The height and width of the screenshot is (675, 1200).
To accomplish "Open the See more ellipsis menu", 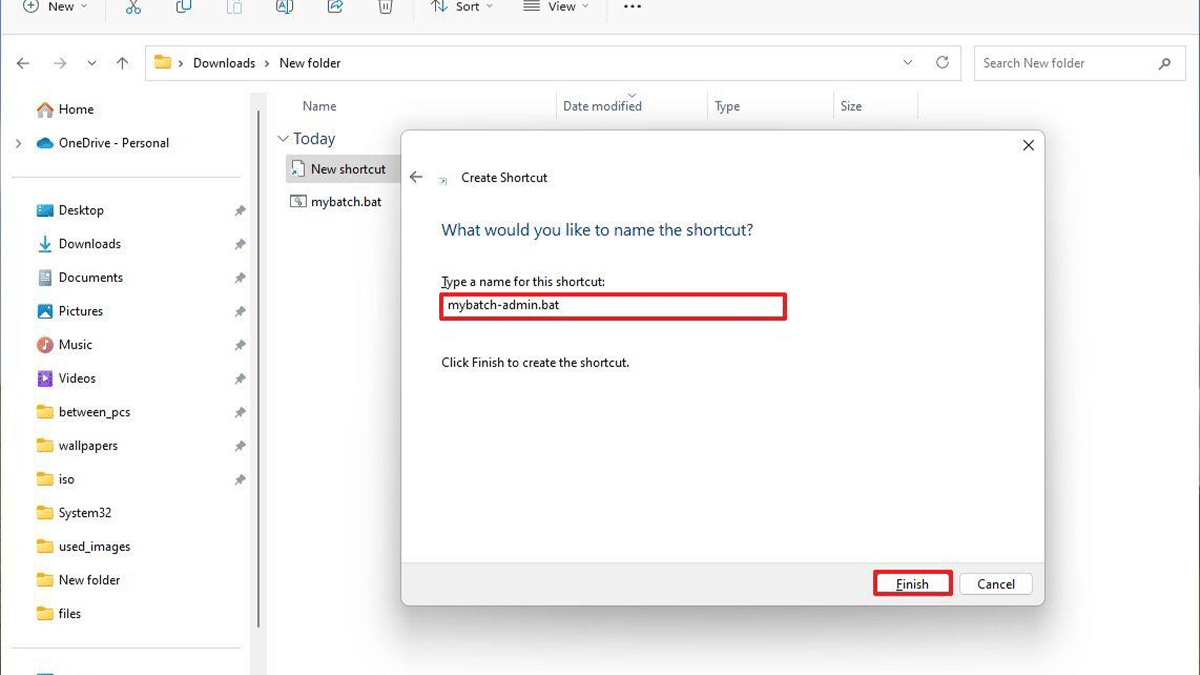I will [x=632, y=7].
